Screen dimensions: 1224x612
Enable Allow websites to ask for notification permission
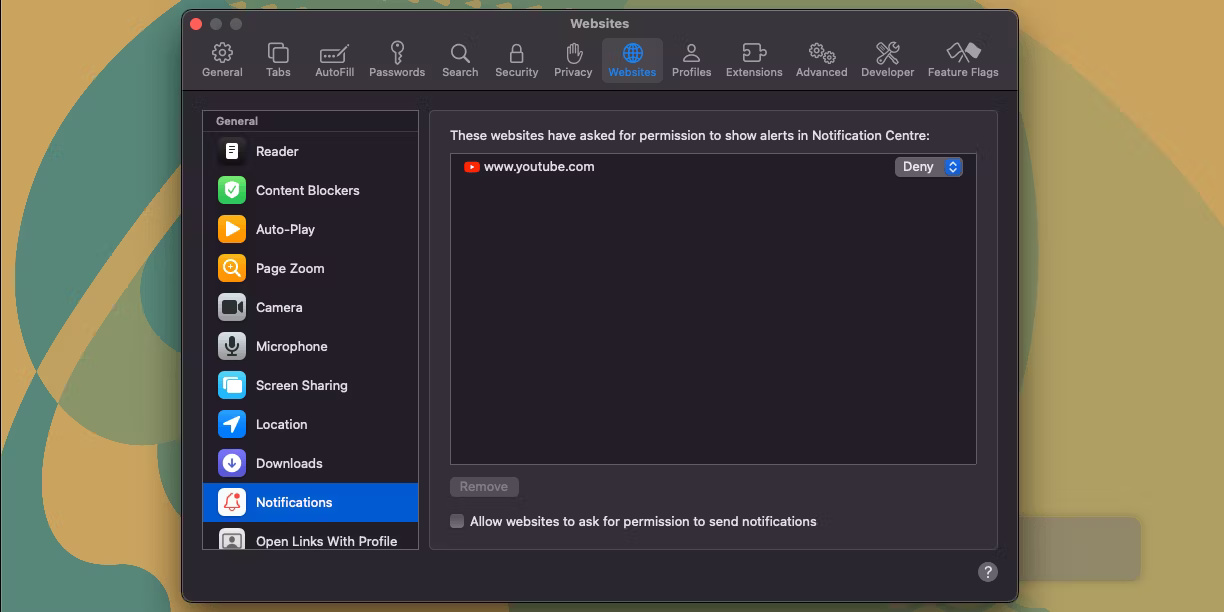point(457,521)
